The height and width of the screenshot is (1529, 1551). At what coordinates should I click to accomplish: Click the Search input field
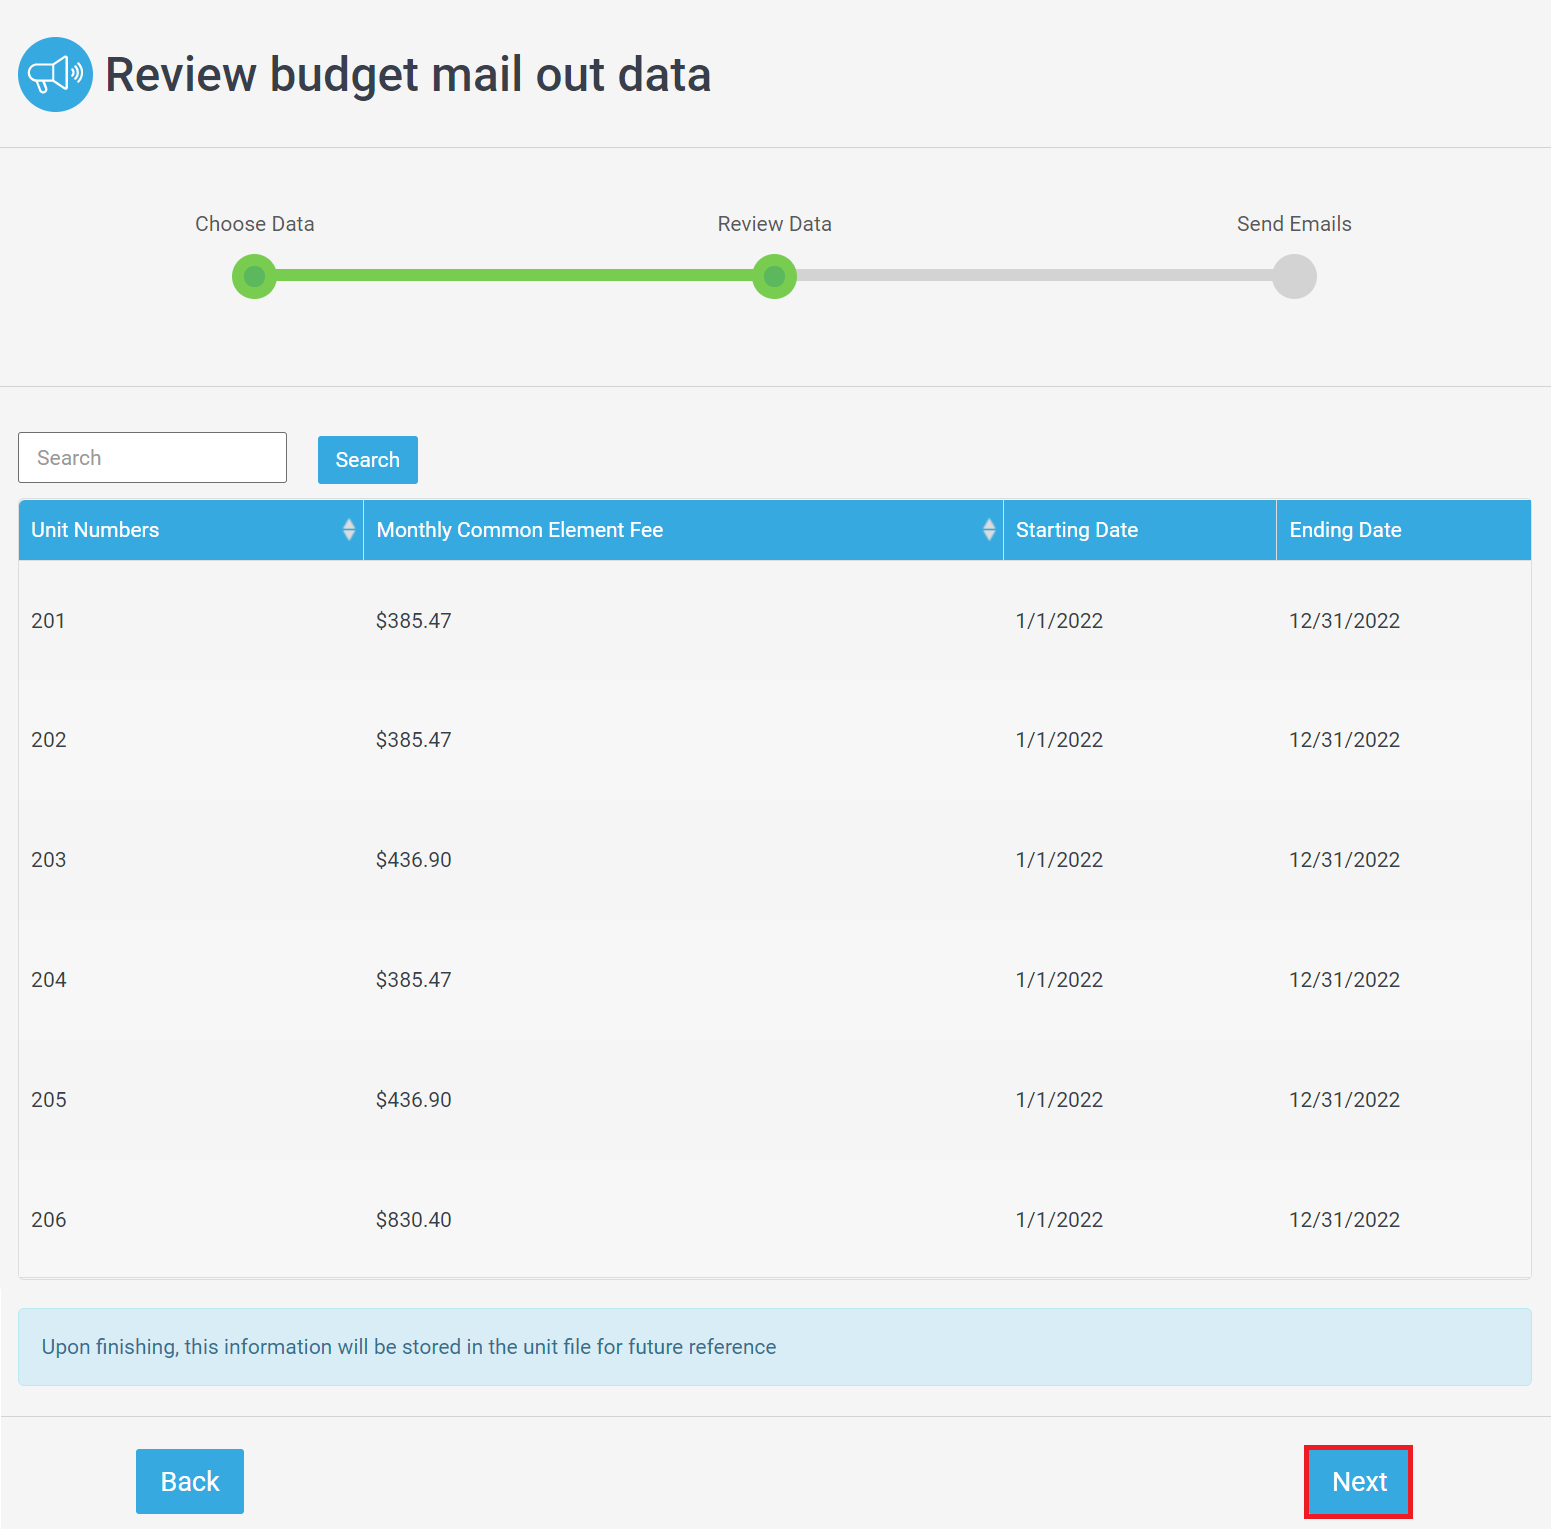click(152, 458)
